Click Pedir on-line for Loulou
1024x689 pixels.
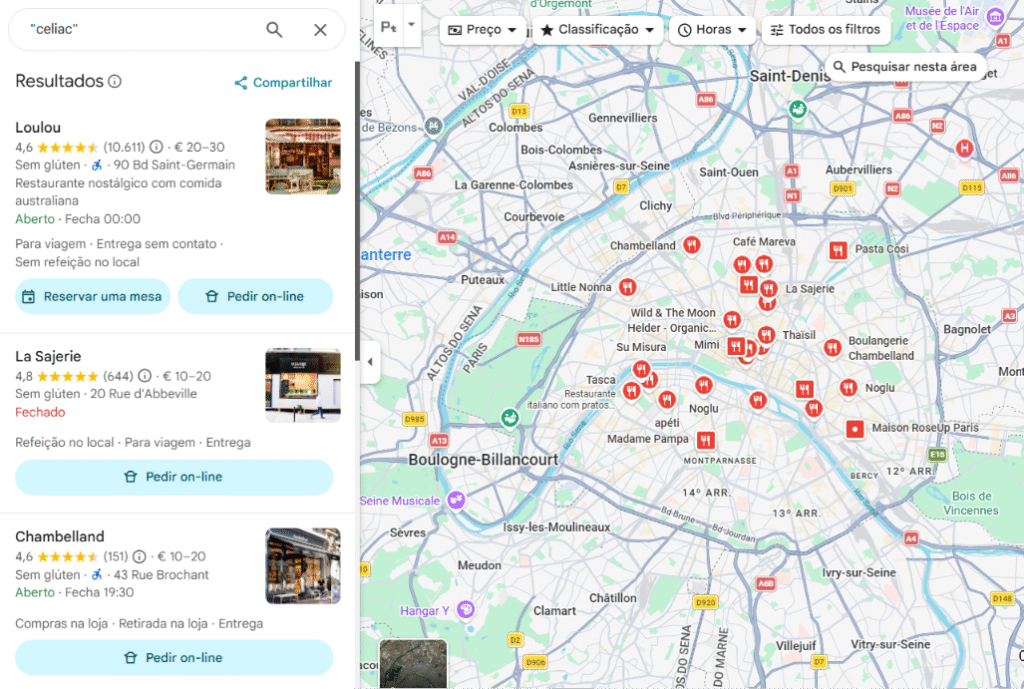255,296
